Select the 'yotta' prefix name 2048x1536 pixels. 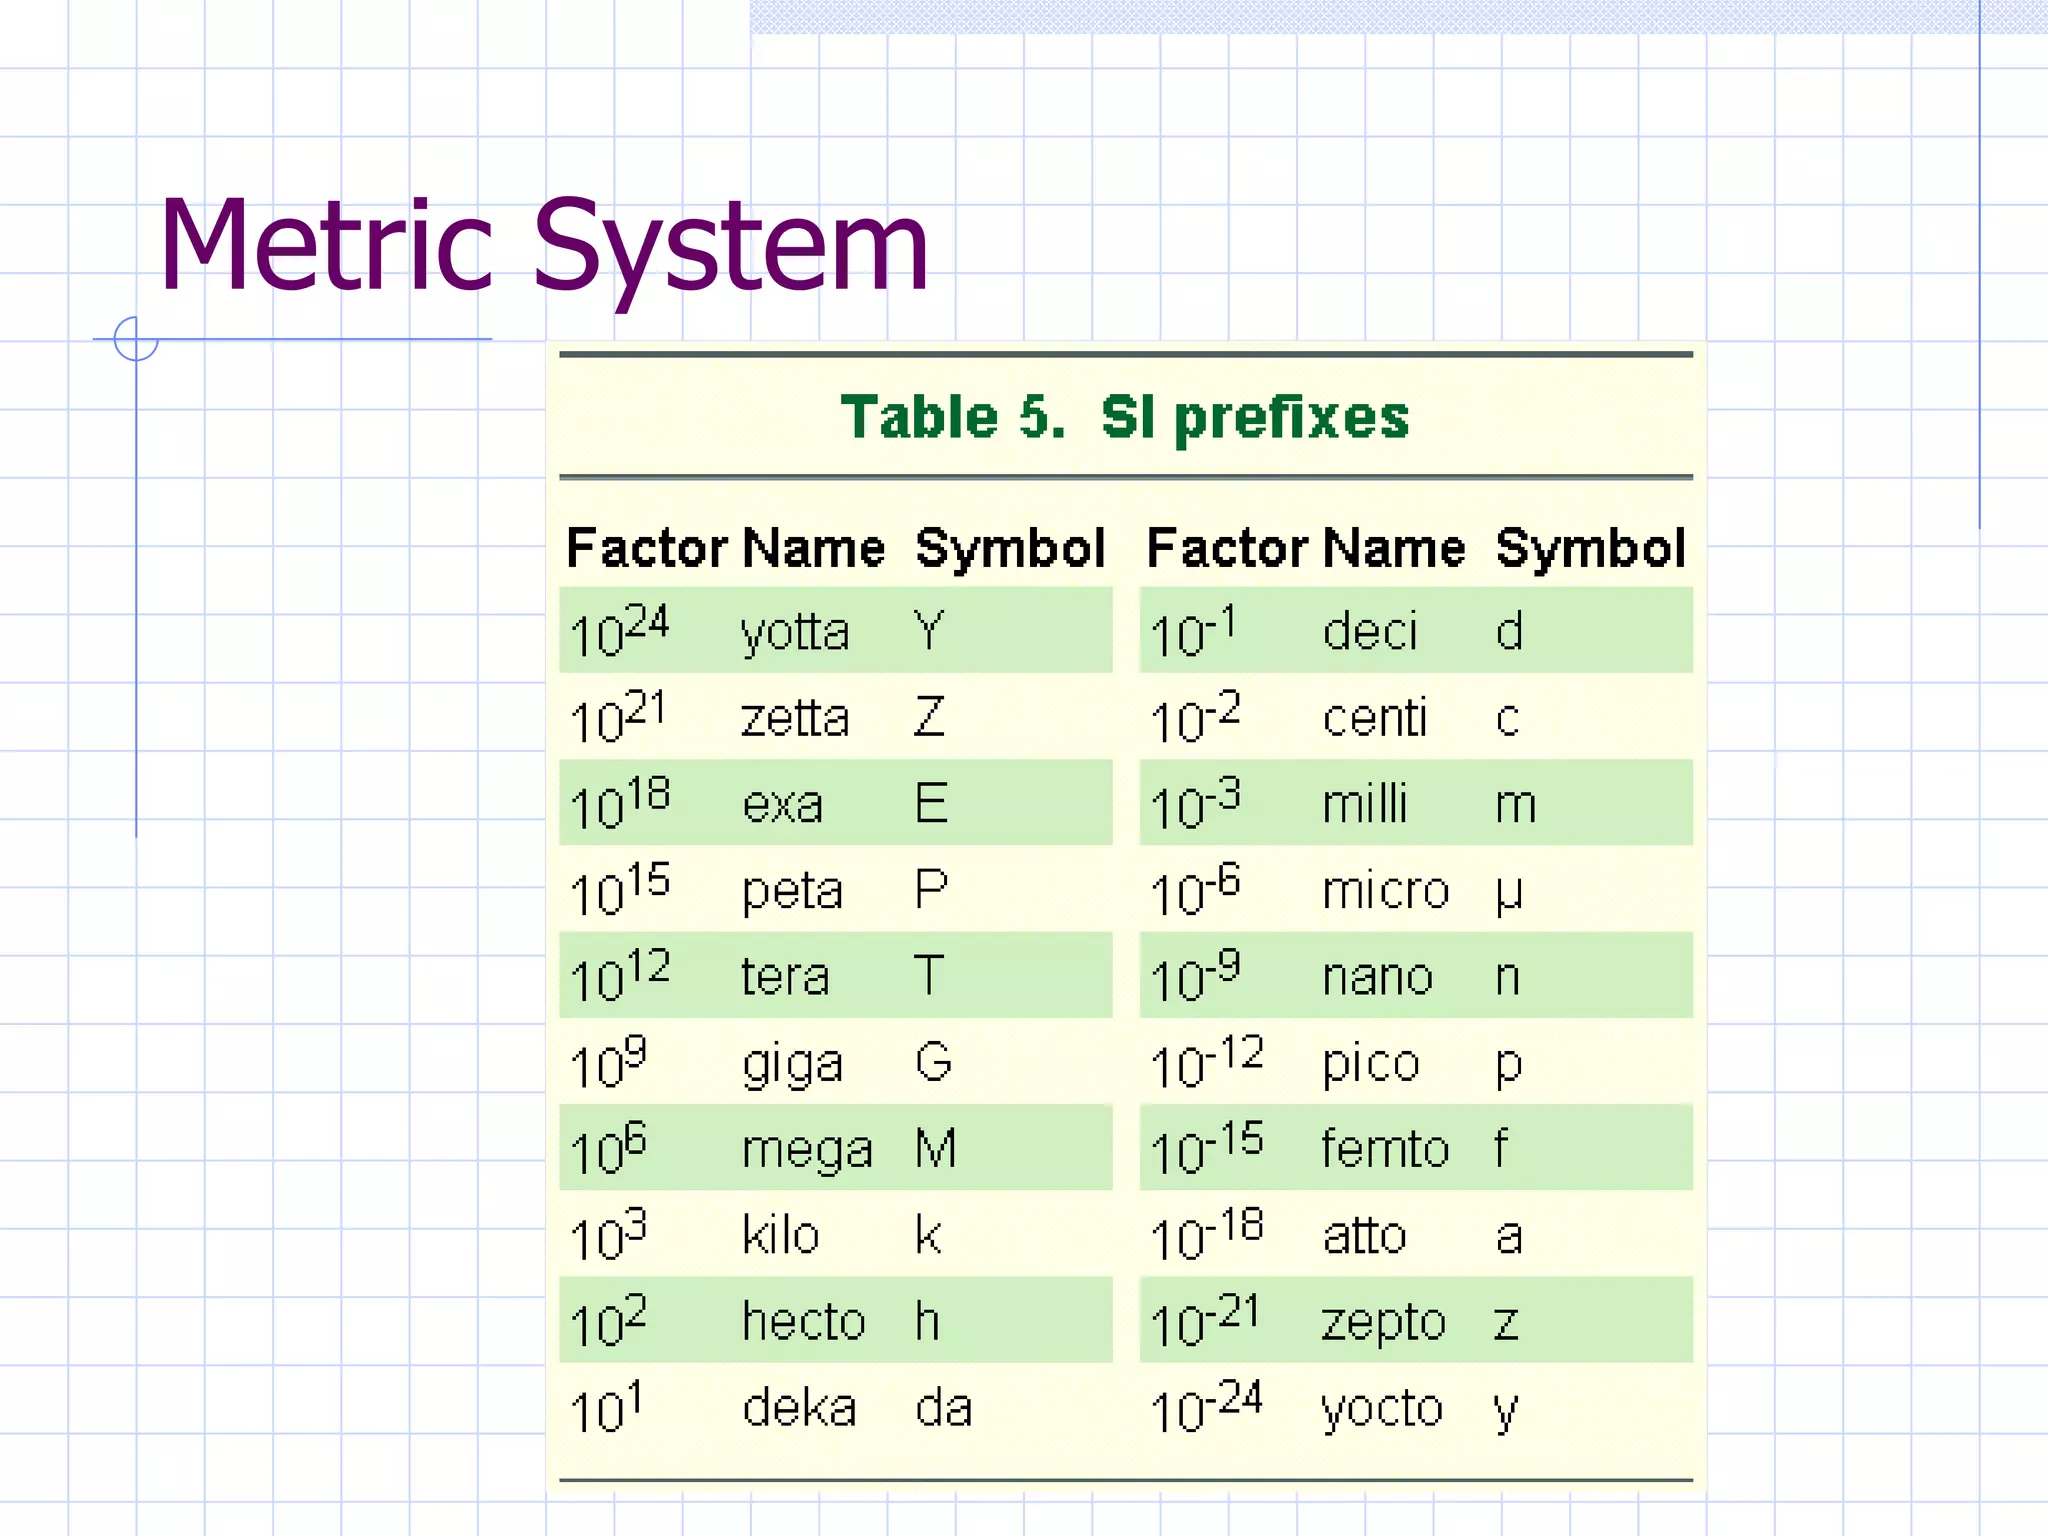click(x=795, y=633)
